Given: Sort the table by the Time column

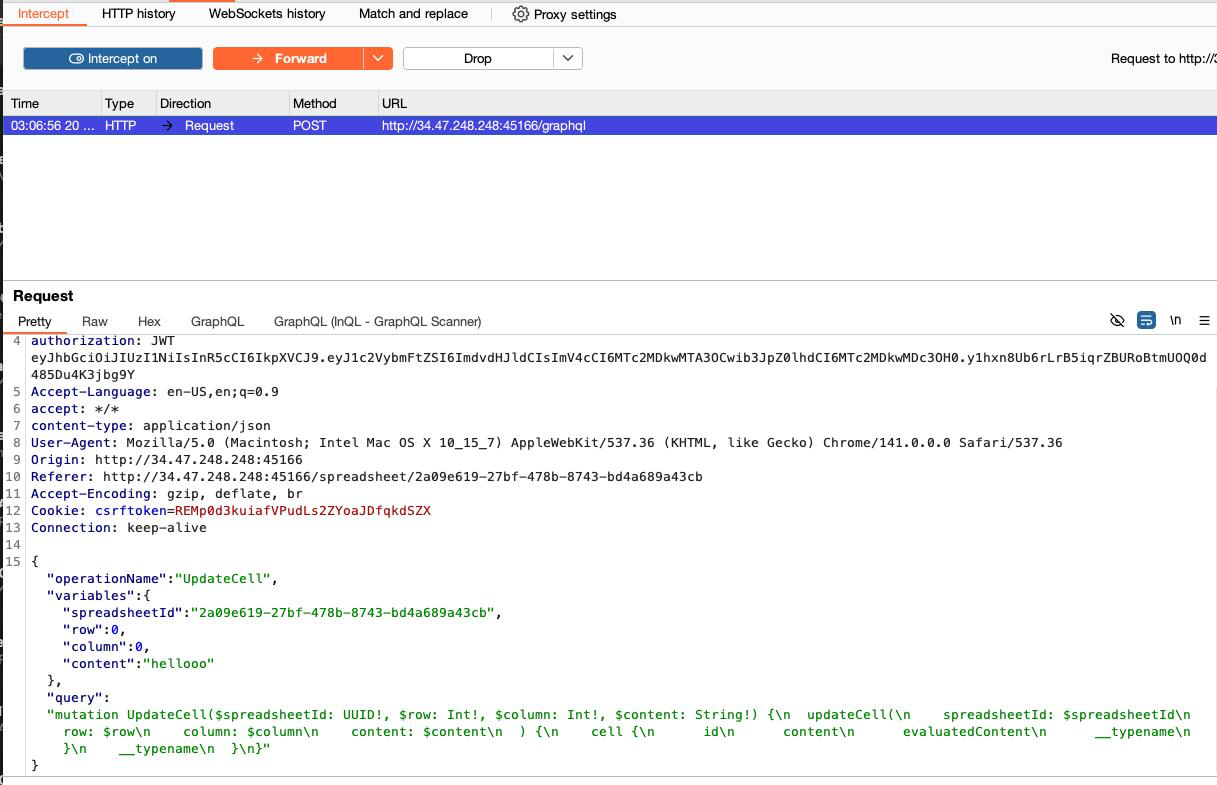Looking at the screenshot, I should pyautogui.click(x=26, y=103).
